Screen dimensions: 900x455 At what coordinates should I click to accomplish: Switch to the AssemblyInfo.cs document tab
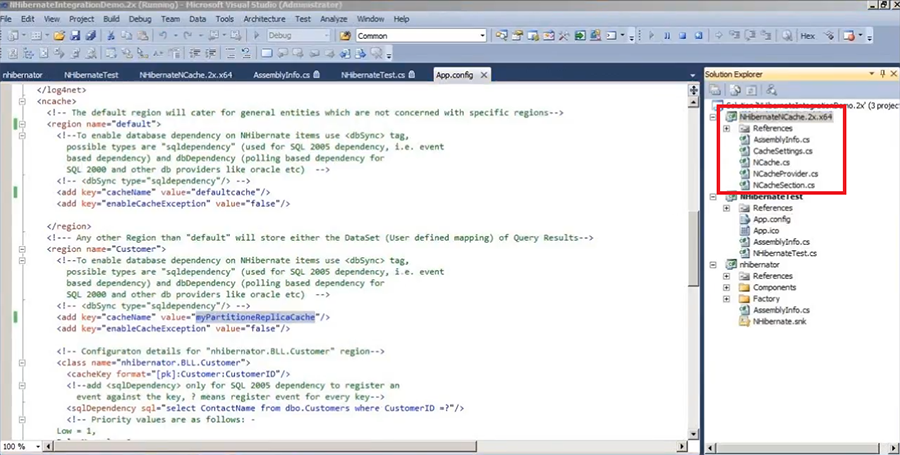coord(286,75)
